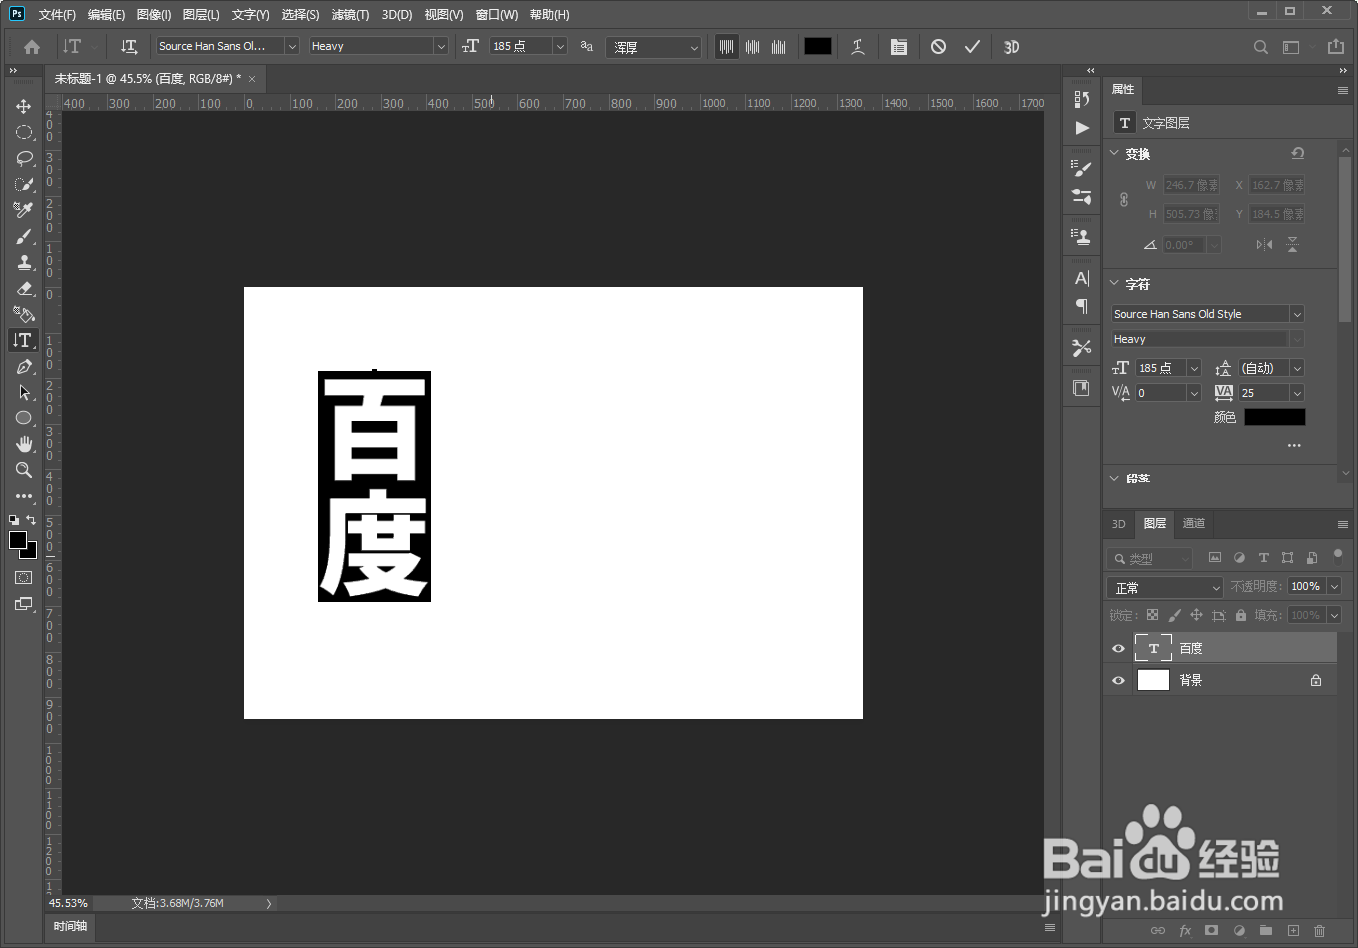Image resolution: width=1358 pixels, height=948 pixels.
Task: Toggle layer filtering on/off switch
Action: 1337,556
